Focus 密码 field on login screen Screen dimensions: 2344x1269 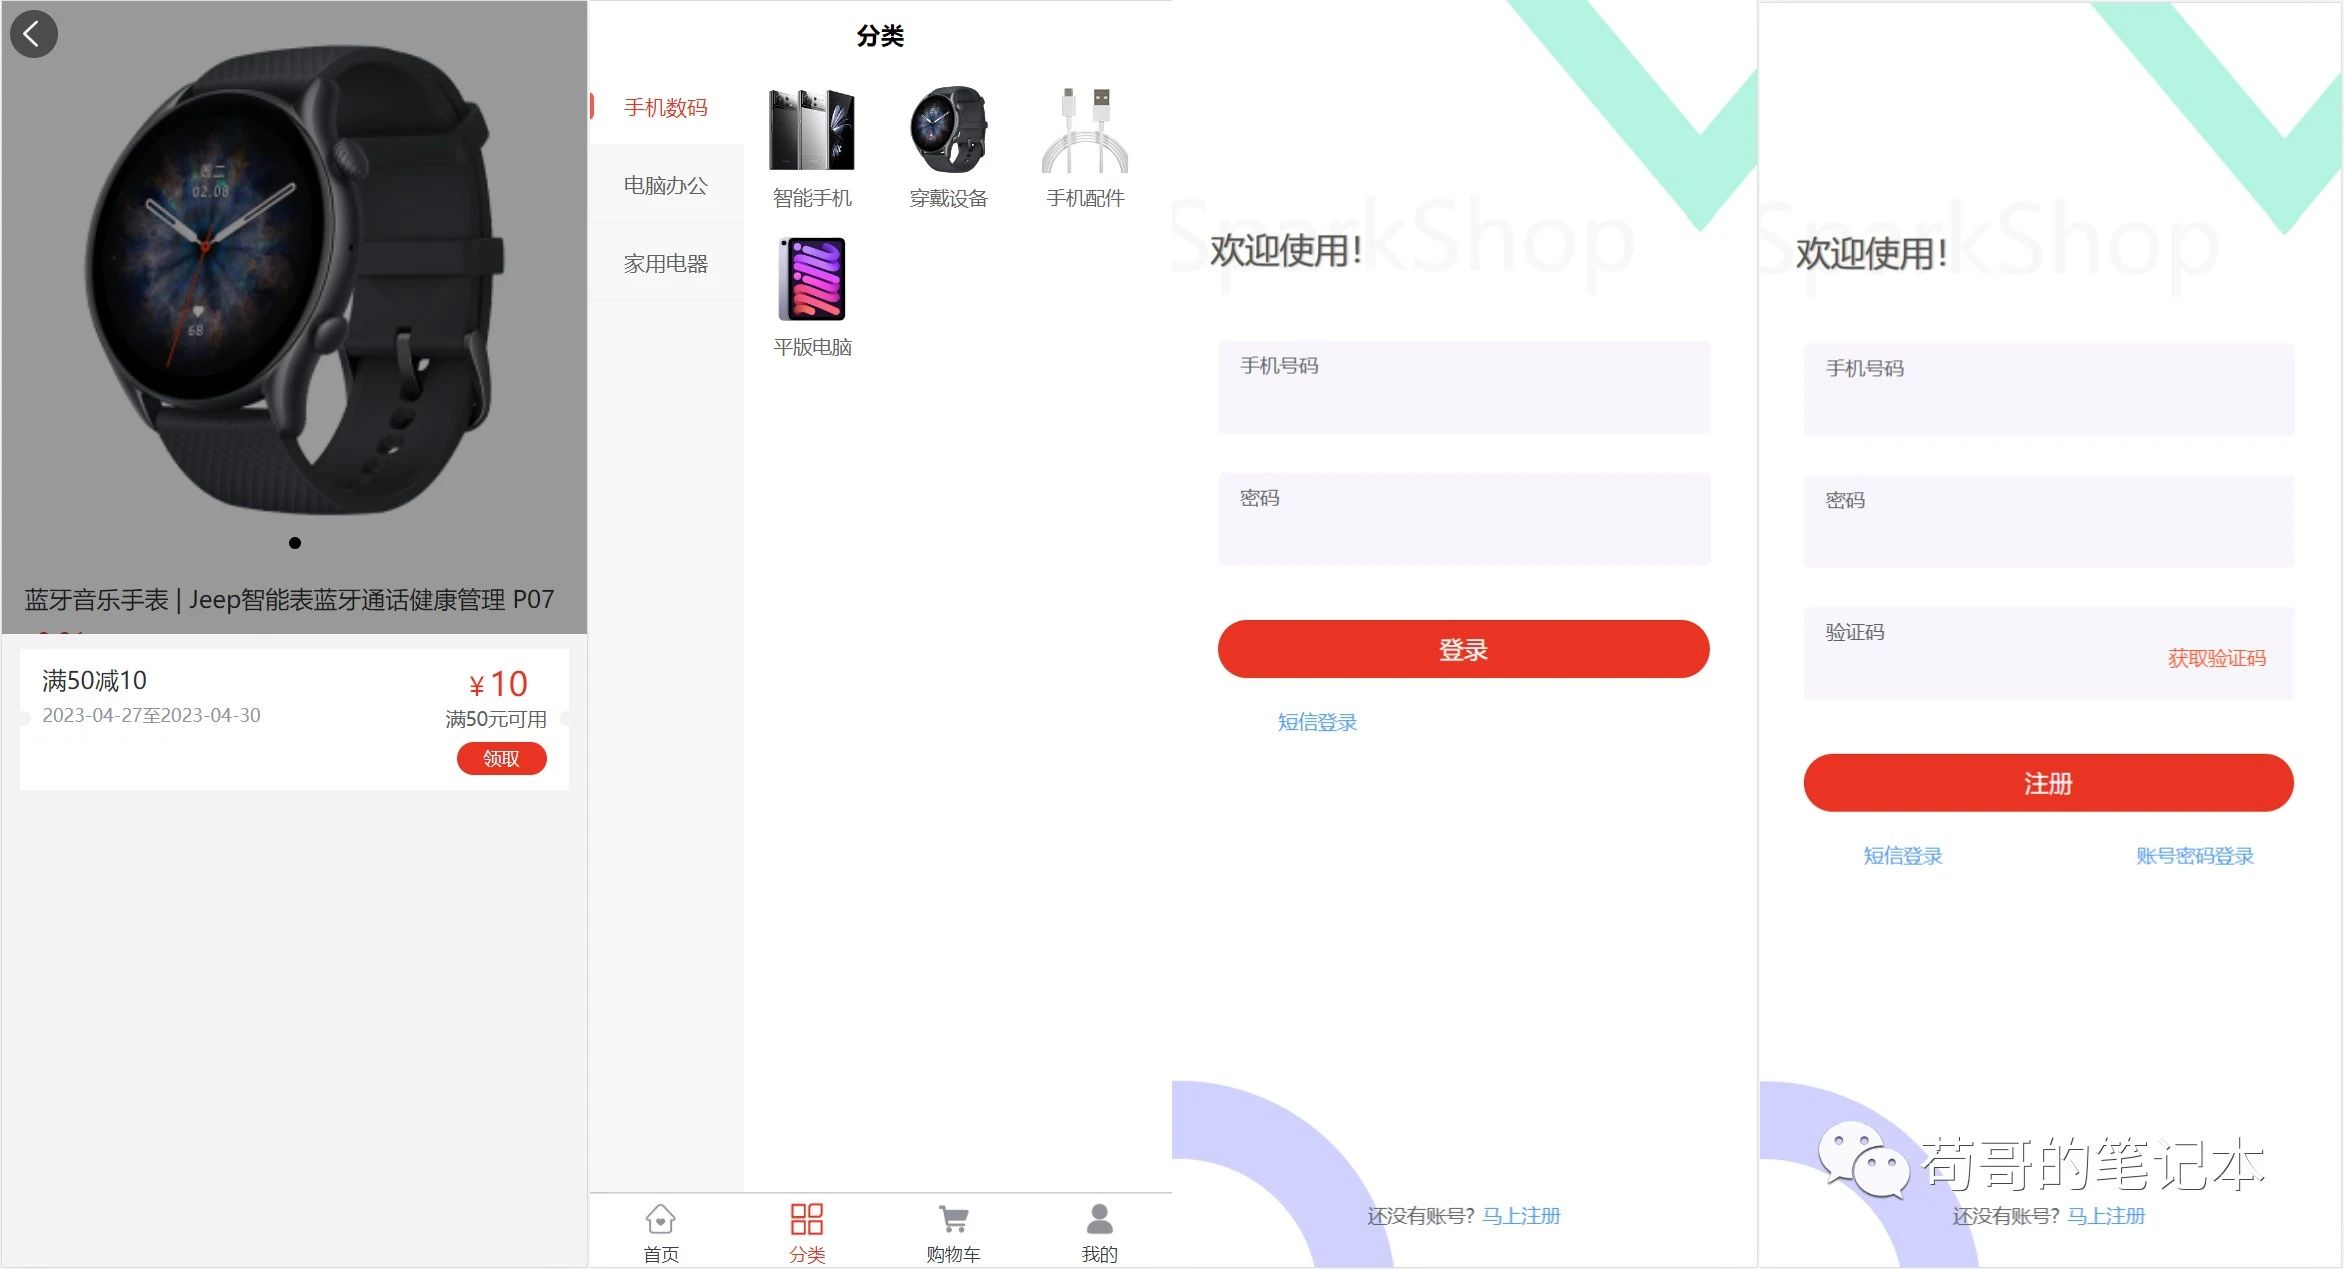tap(1464, 519)
